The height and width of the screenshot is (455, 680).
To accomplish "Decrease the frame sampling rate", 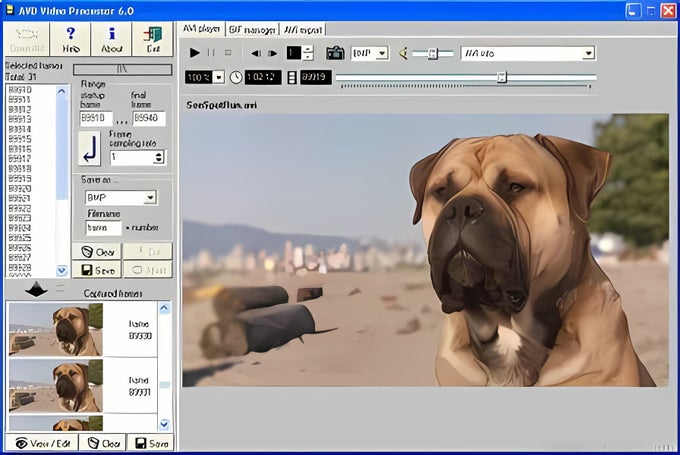I will pos(159,160).
